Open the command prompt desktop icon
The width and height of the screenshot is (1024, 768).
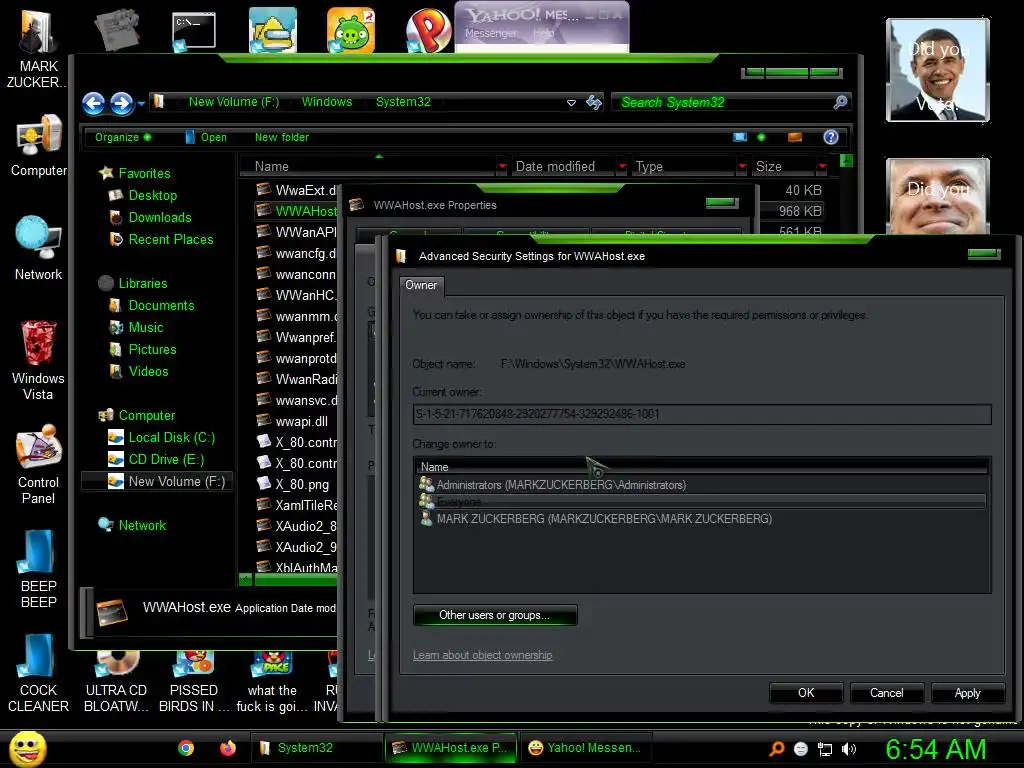pyautogui.click(x=193, y=31)
